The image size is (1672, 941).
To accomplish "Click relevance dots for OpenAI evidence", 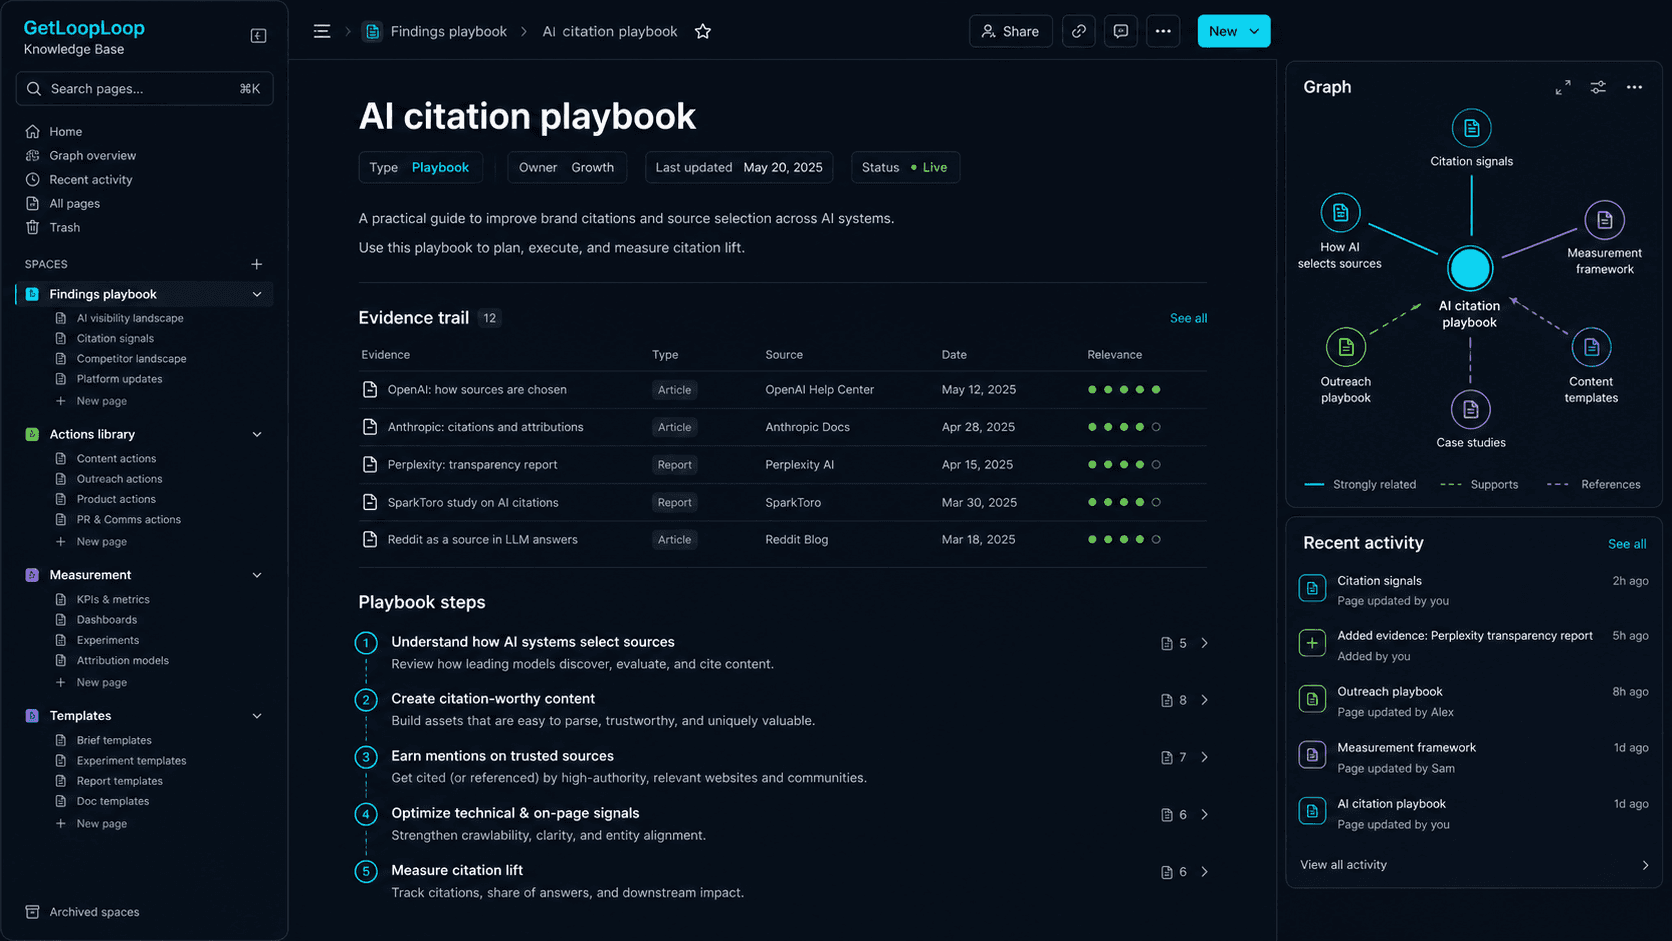I will click(x=1124, y=390).
